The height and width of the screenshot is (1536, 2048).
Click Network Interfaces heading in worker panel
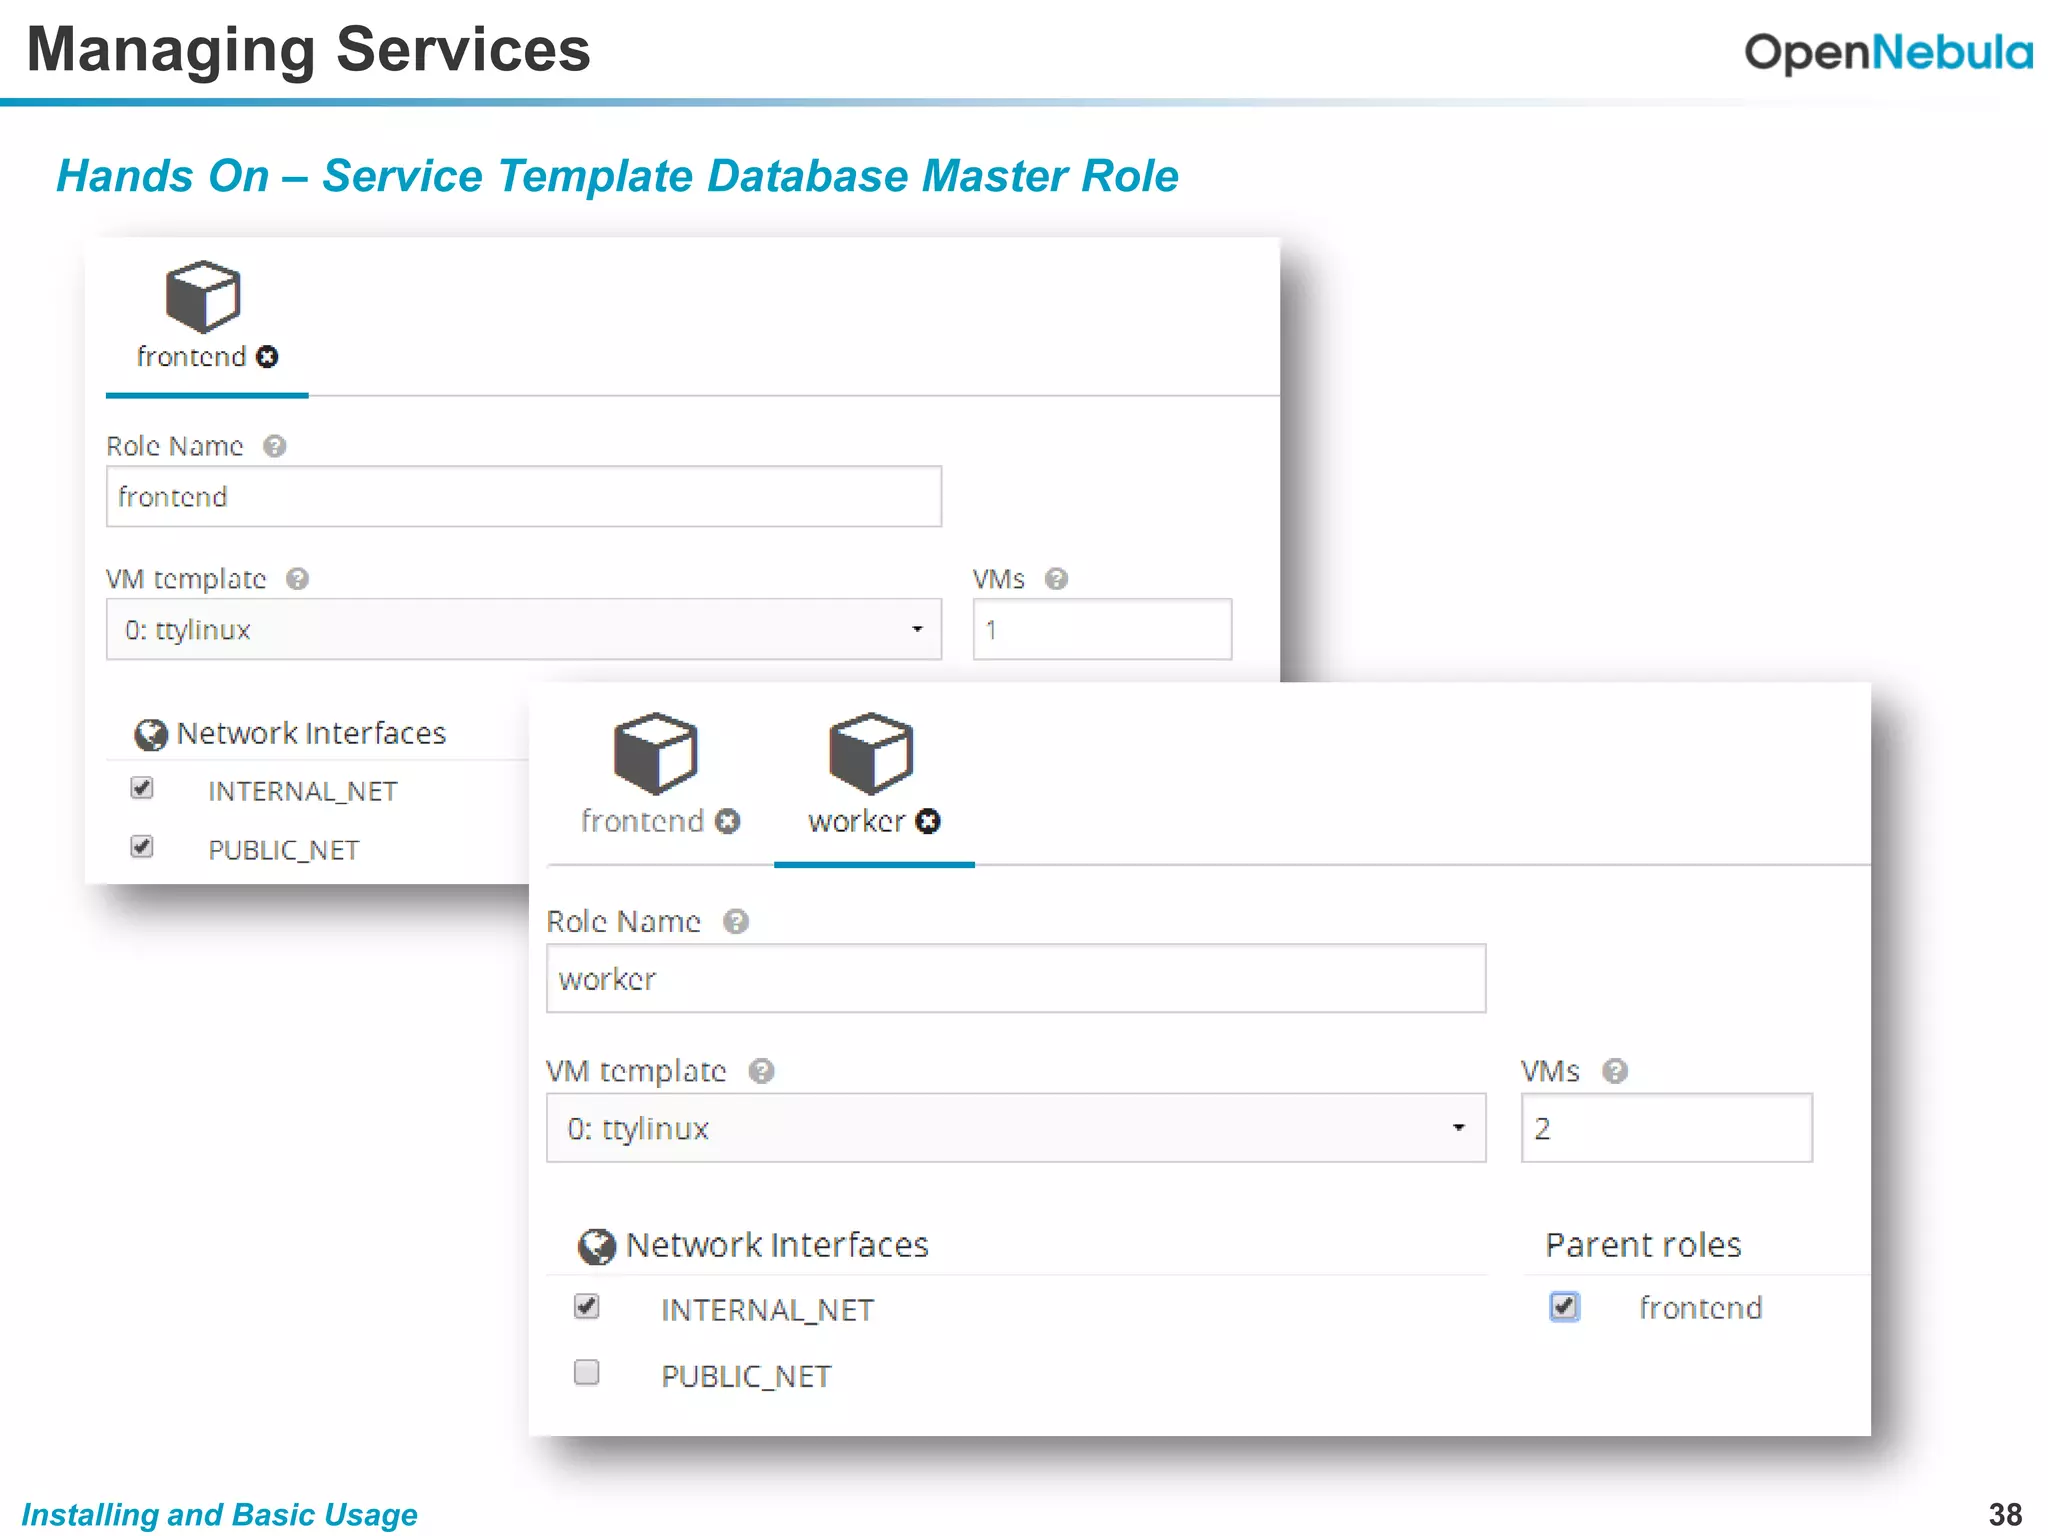(777, 1245)
